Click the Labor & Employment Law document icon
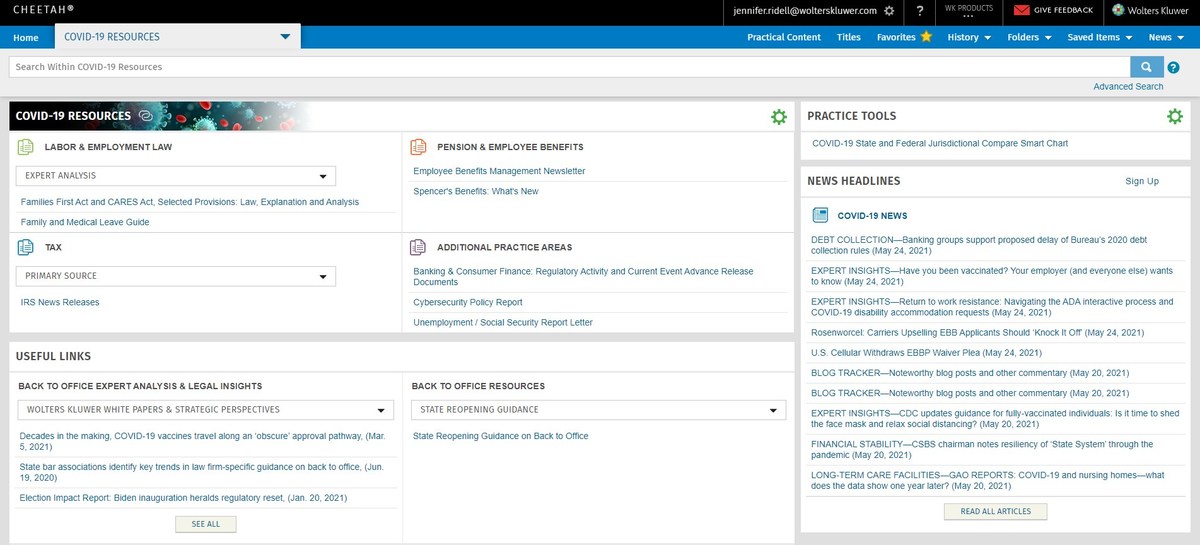Screen dimensions: 1200x545 (x=26, y=147)
